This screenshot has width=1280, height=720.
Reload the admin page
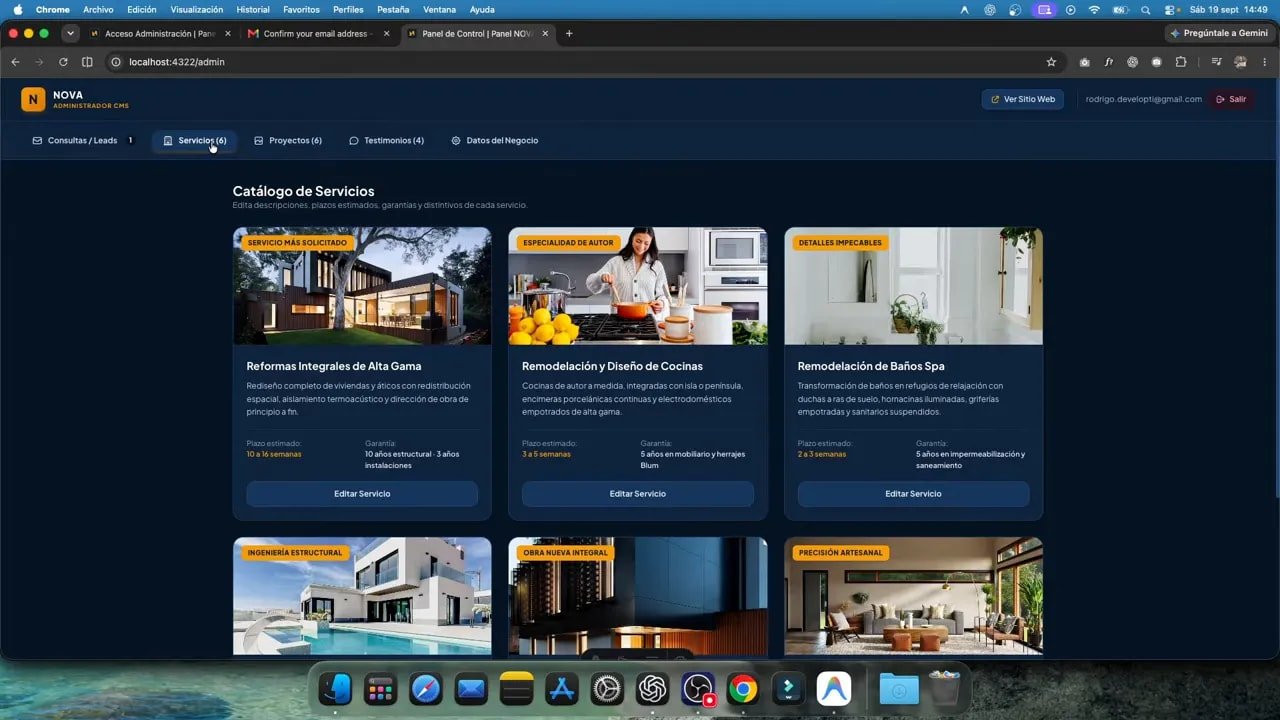pos(63,62)
